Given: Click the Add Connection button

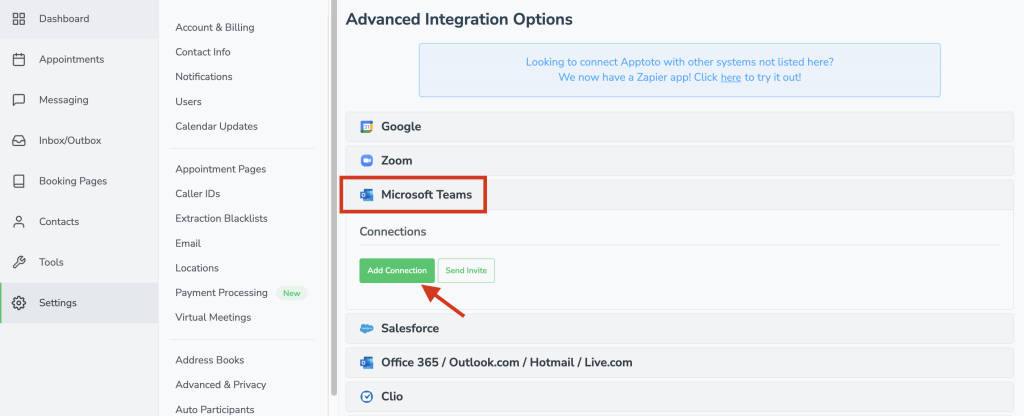Looking at the screenshot, I should tap(397, 270).
